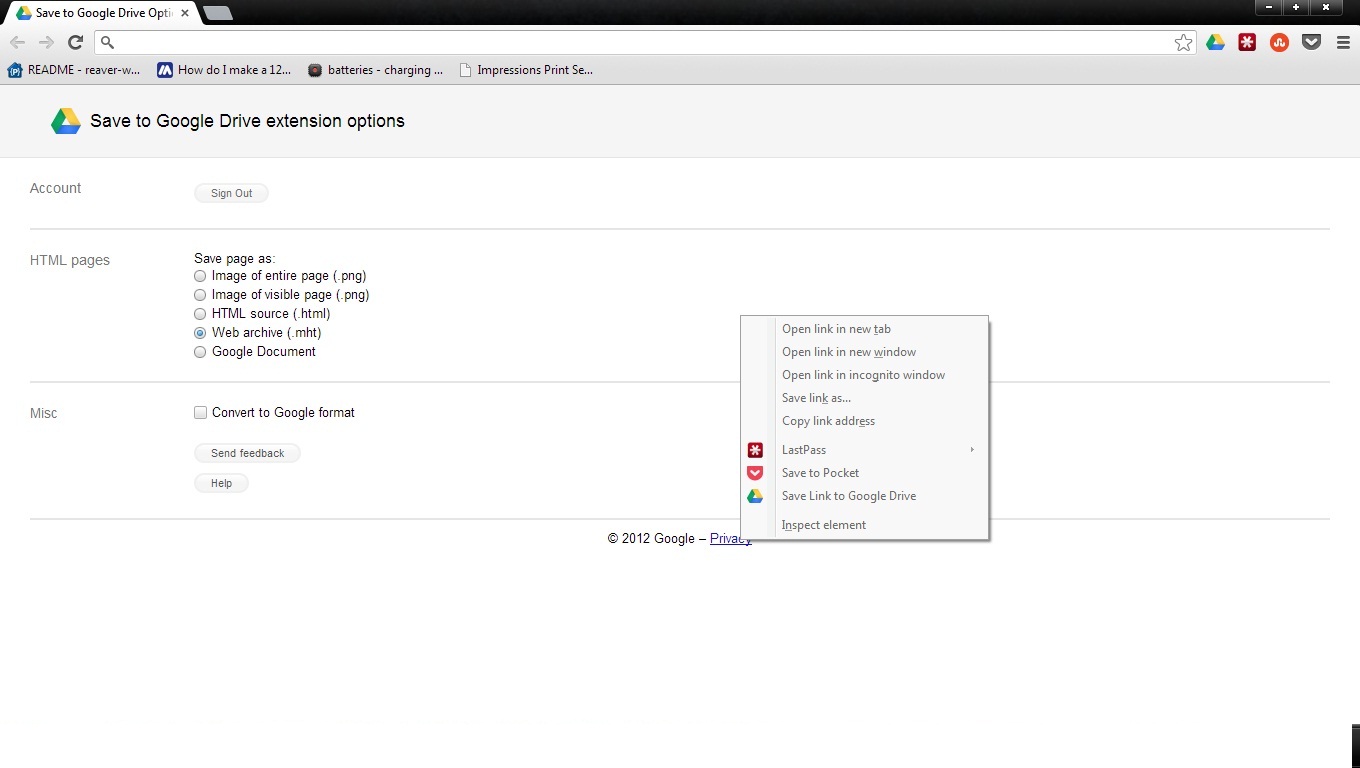Open a new tab with the tab-strip button
This screenshot has height=768, width=1360.
(217, 13)
